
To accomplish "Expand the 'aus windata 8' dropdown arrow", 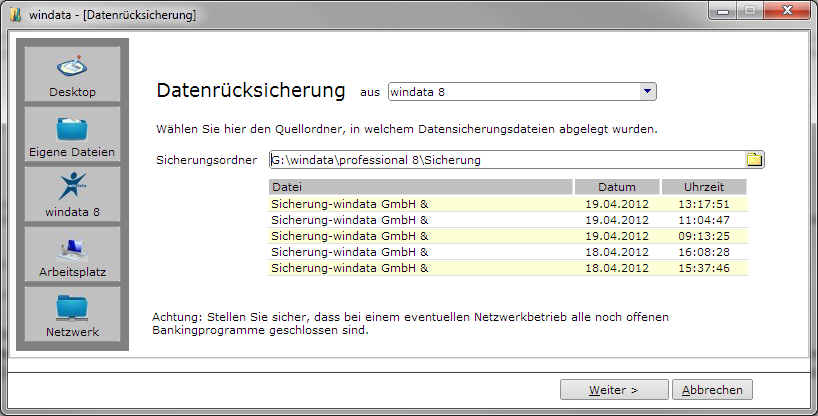I will [647, 91].
